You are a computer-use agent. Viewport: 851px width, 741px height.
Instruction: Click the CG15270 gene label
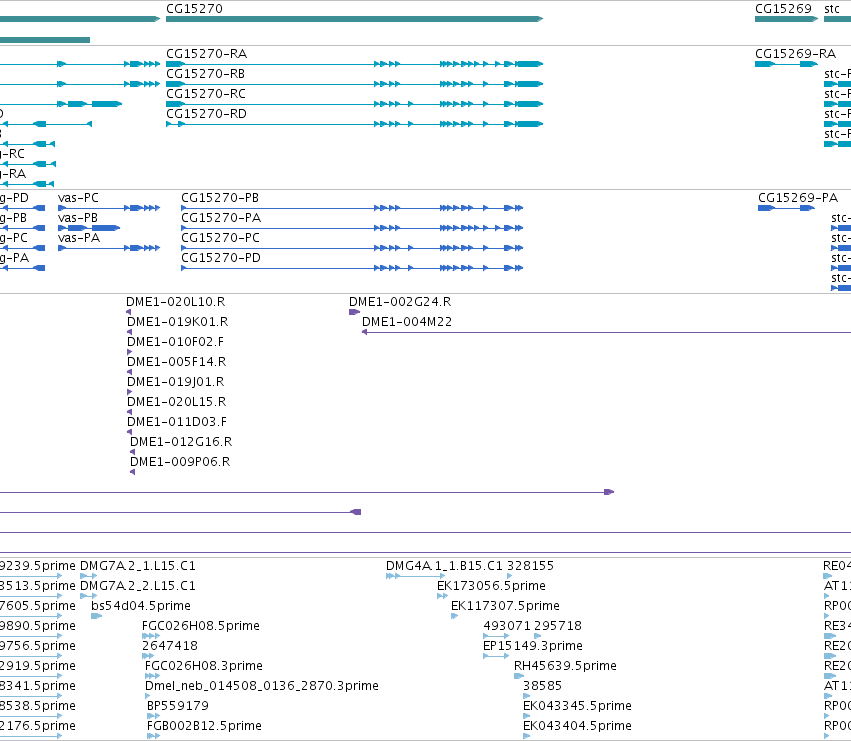pyautogui.click(x=194, y=9)
